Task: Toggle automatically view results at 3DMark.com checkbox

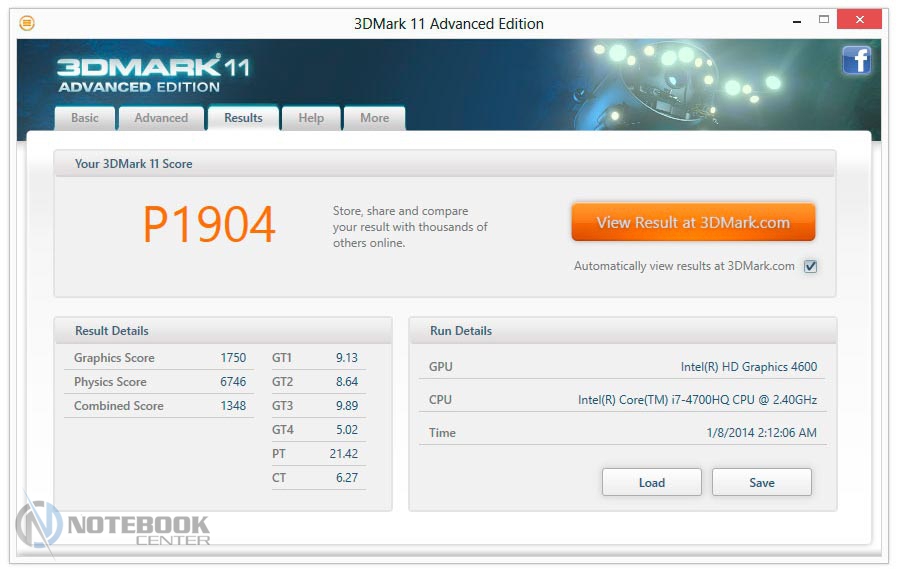Action: [810, 267]
